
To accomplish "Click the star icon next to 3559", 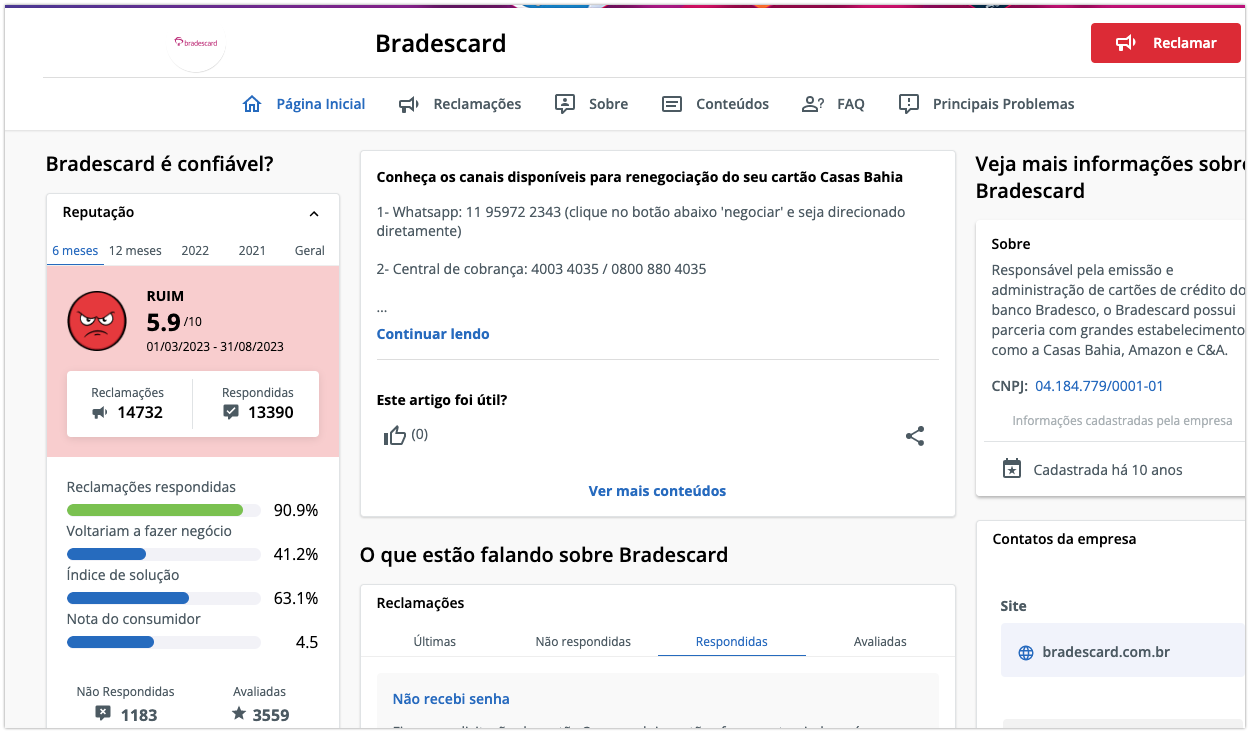I will coord(238,714).
